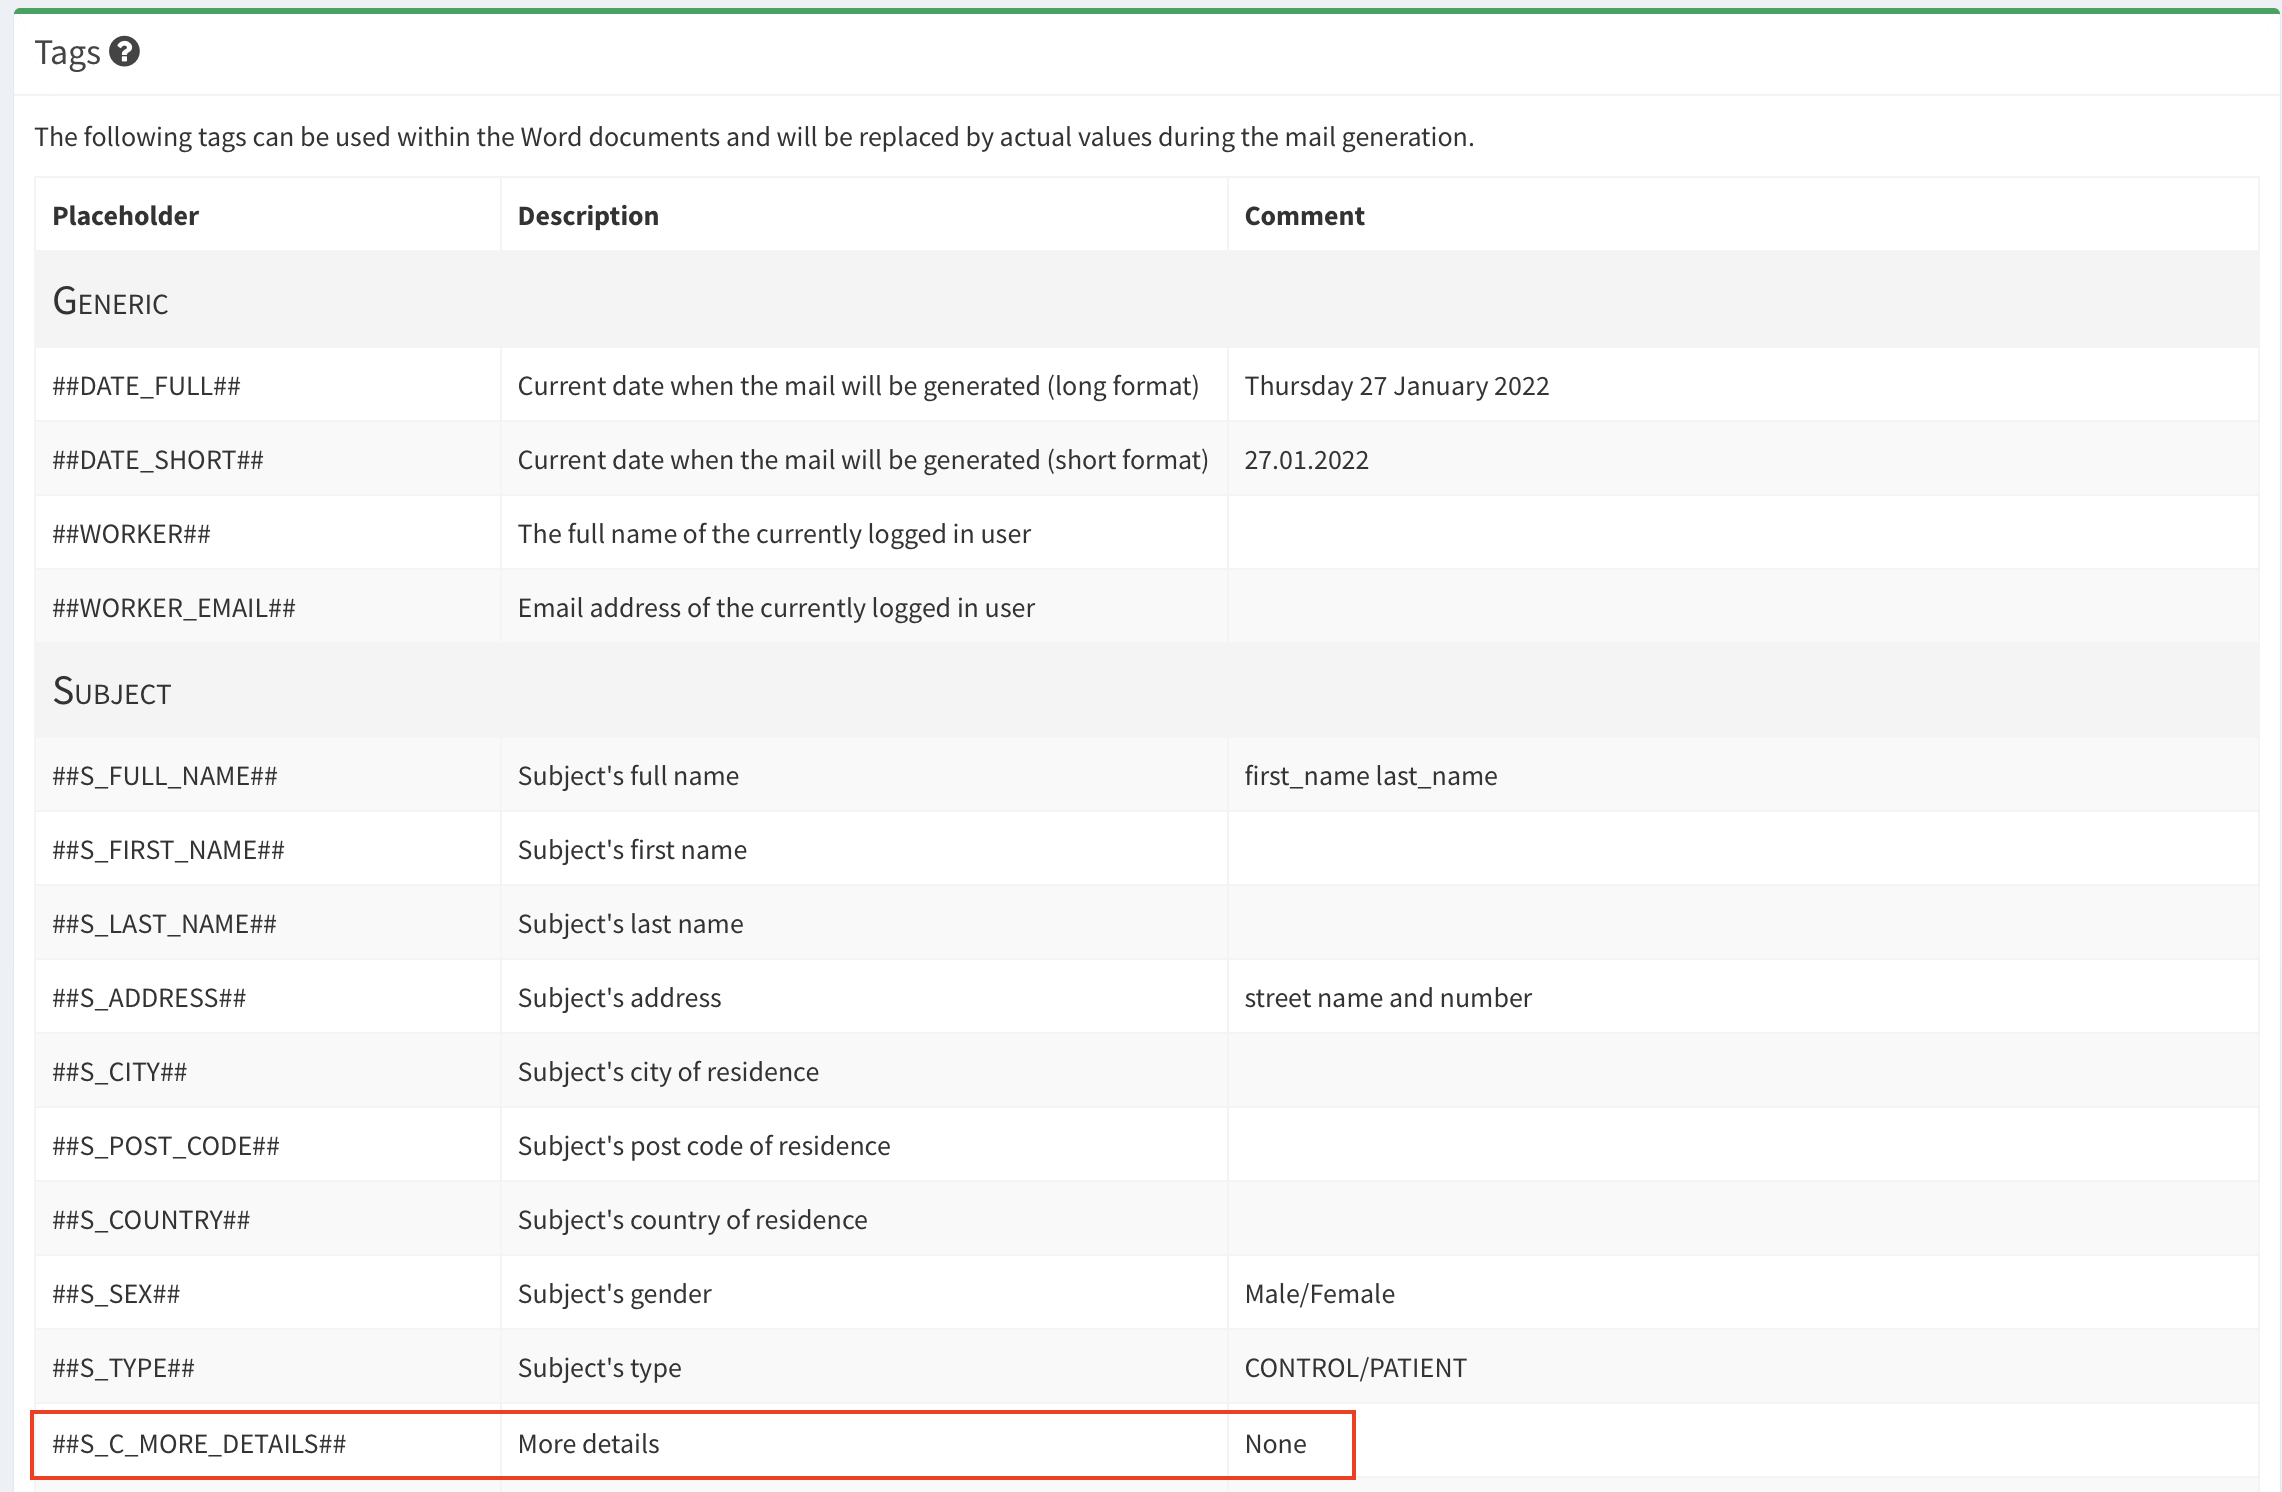Select the ##DATE_FULL## placeholder text
The height and width of the screenshot is (1492, 2282).
point(146,386)
